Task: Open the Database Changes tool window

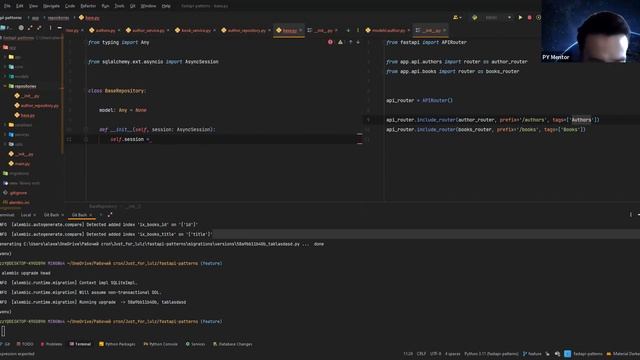Action: coord(232,344)
